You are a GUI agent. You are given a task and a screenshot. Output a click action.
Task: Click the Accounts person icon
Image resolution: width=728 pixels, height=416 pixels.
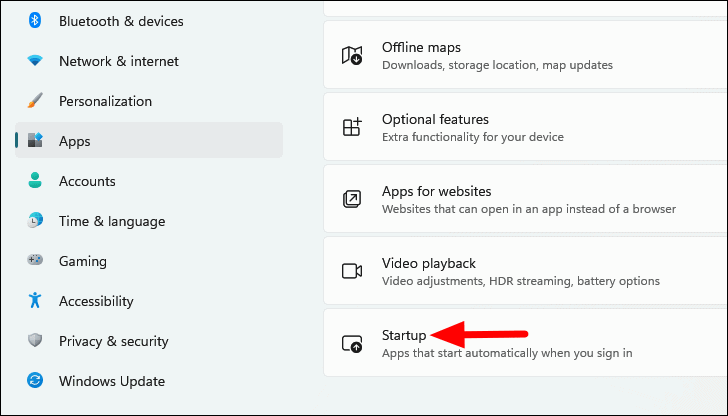[35, 181]
